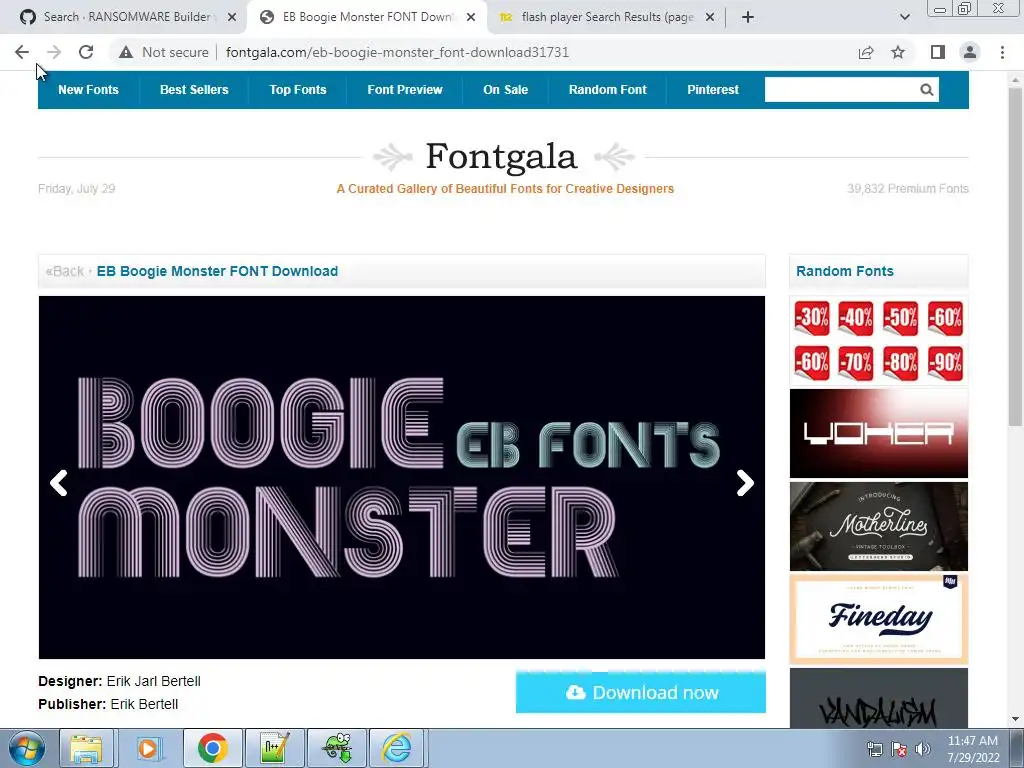Click the scrollbar down arrow

click(1015, 719)
